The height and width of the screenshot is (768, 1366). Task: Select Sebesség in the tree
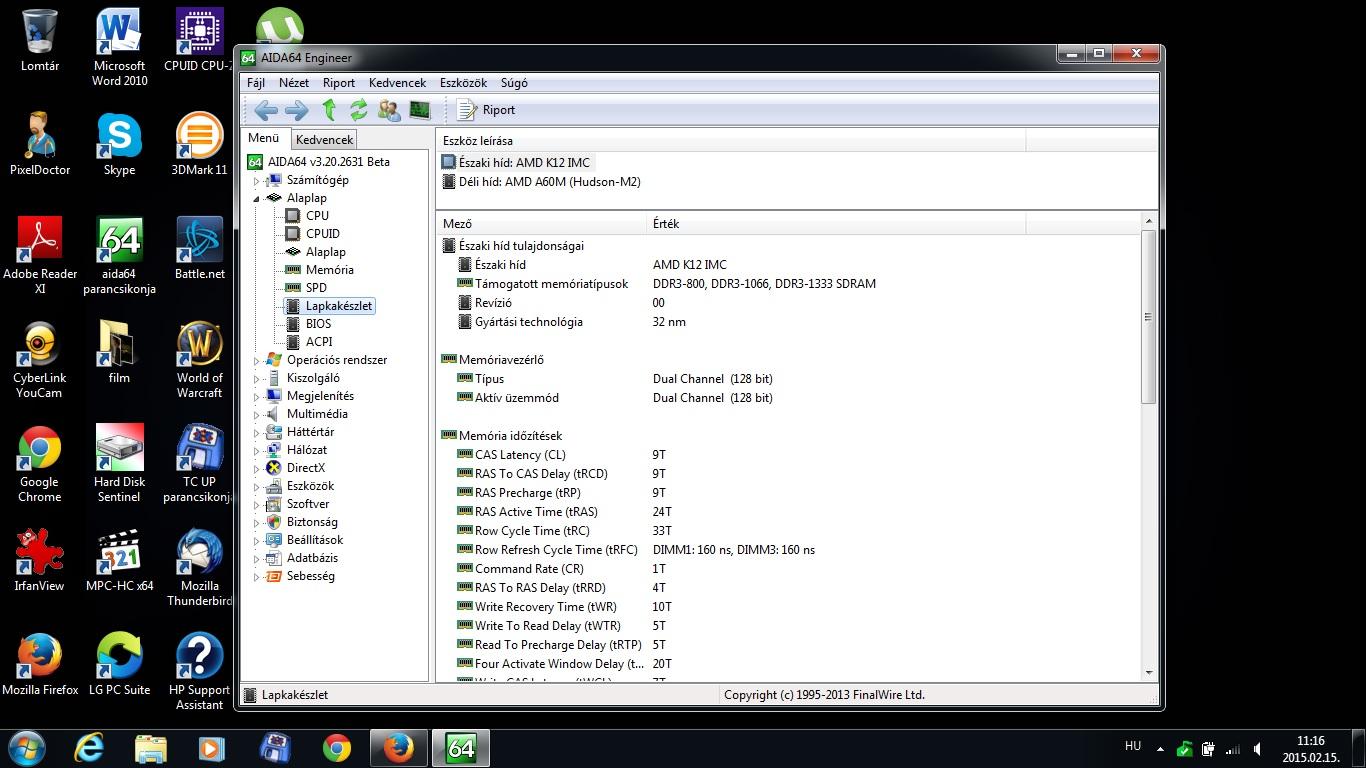[310, 576]
